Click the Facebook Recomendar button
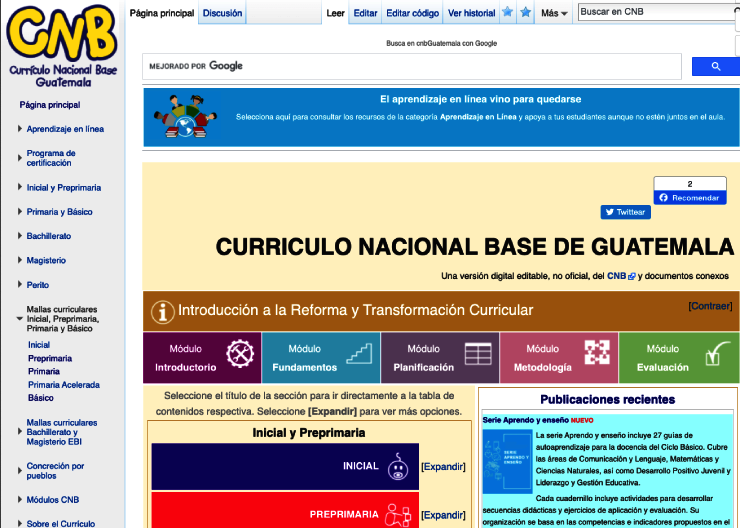This screenshot has width=740, height=528. [690, 198]
